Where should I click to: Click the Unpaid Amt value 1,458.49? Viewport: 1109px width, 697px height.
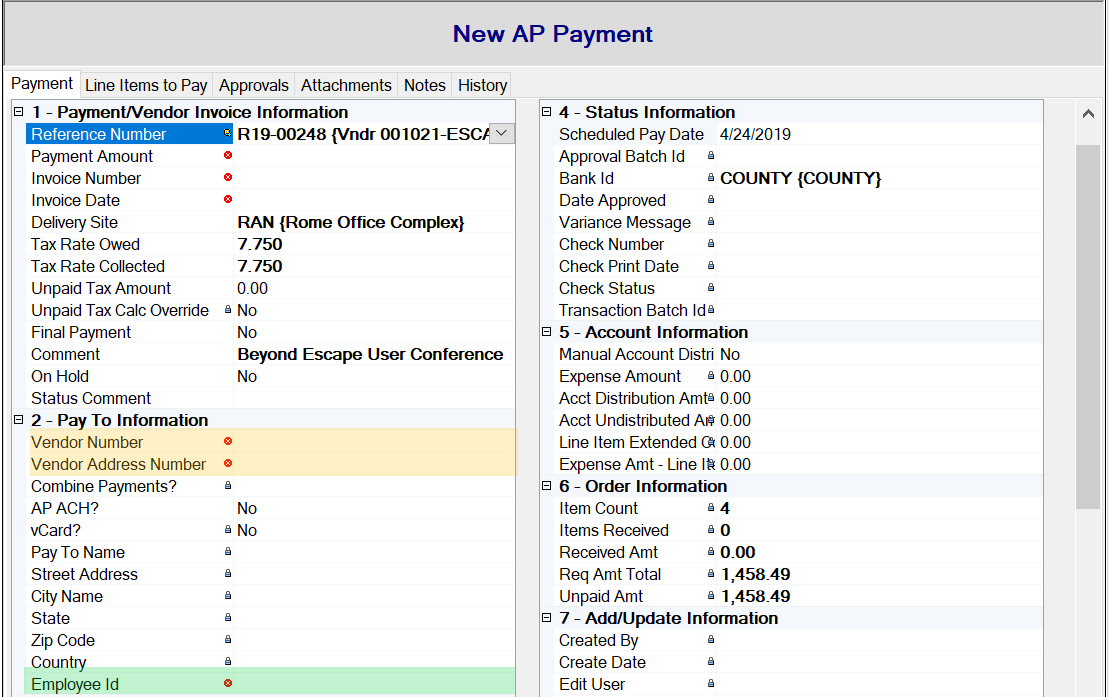click(x=755, y=596)
